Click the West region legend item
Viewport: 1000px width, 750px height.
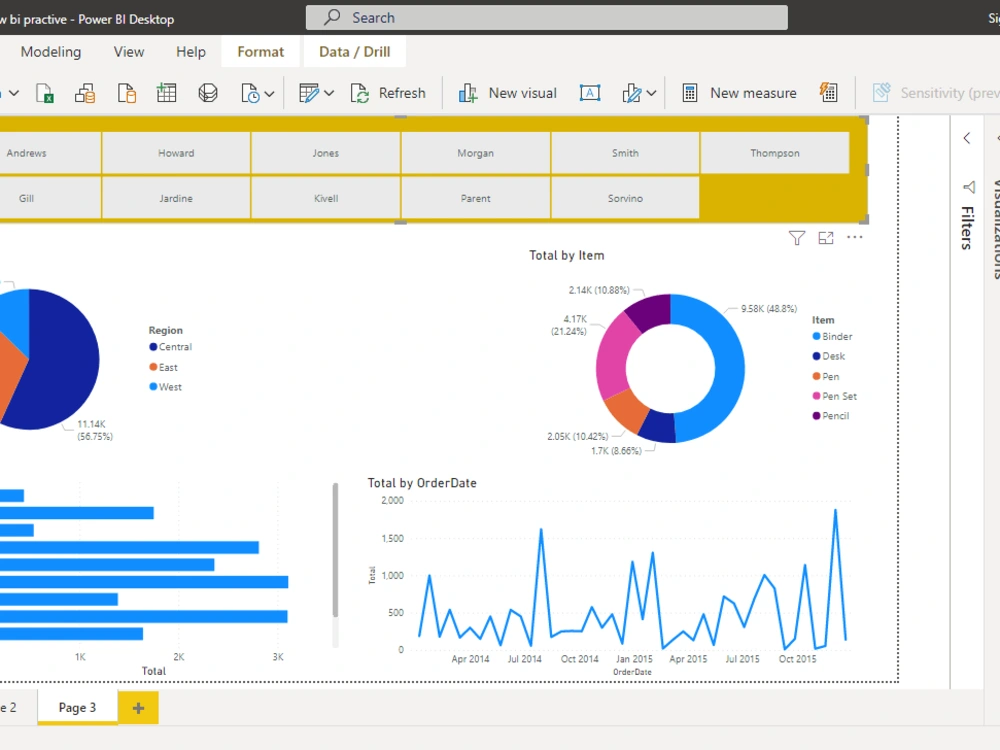point(165,387)
